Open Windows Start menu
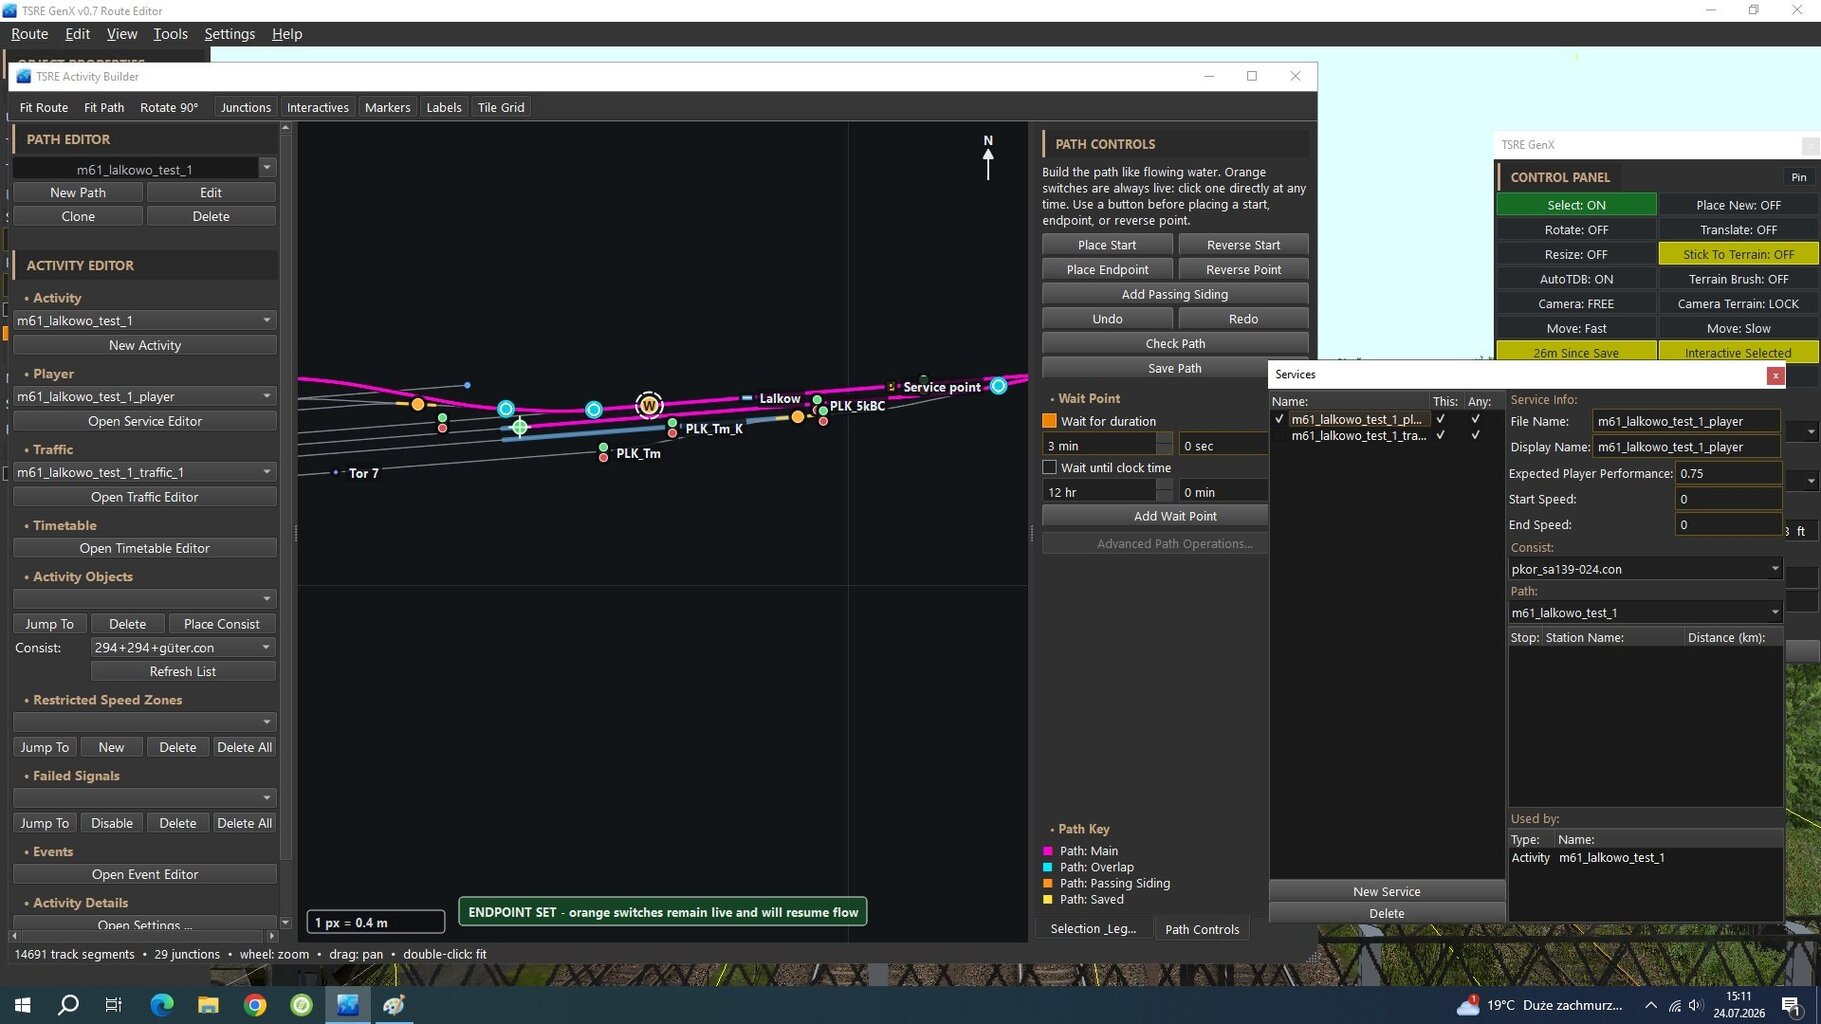Viewport: 1821px width, 1024px height. pos(22,1005)
